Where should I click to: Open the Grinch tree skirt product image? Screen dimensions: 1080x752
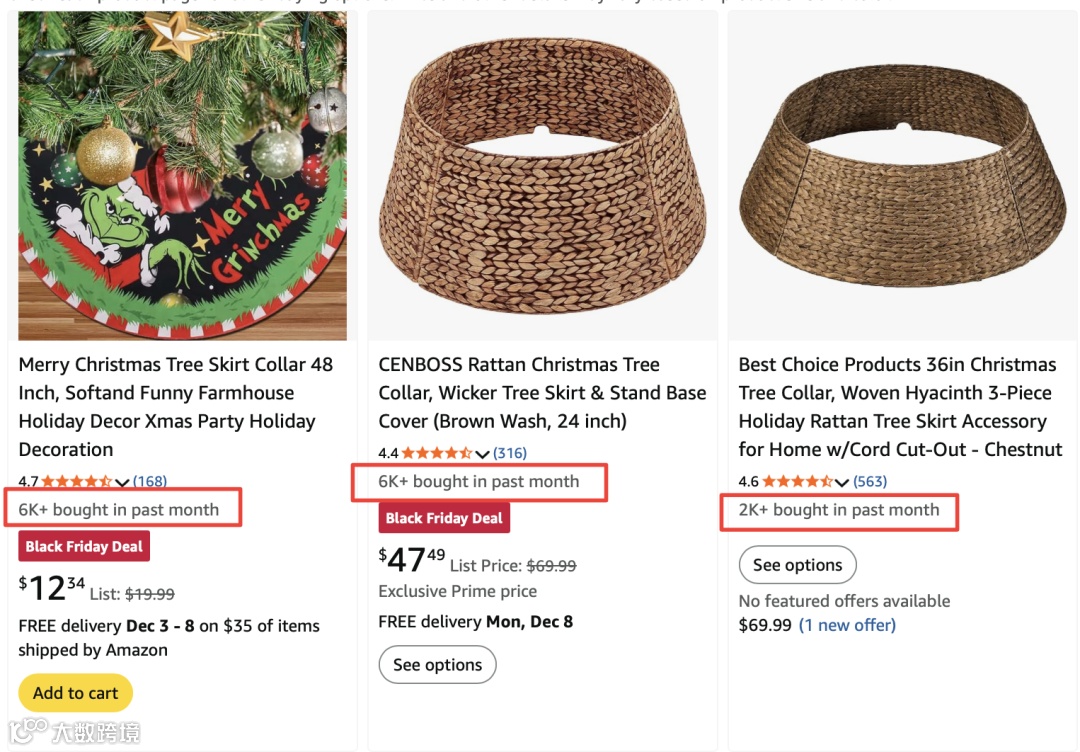tap(183, 175)
